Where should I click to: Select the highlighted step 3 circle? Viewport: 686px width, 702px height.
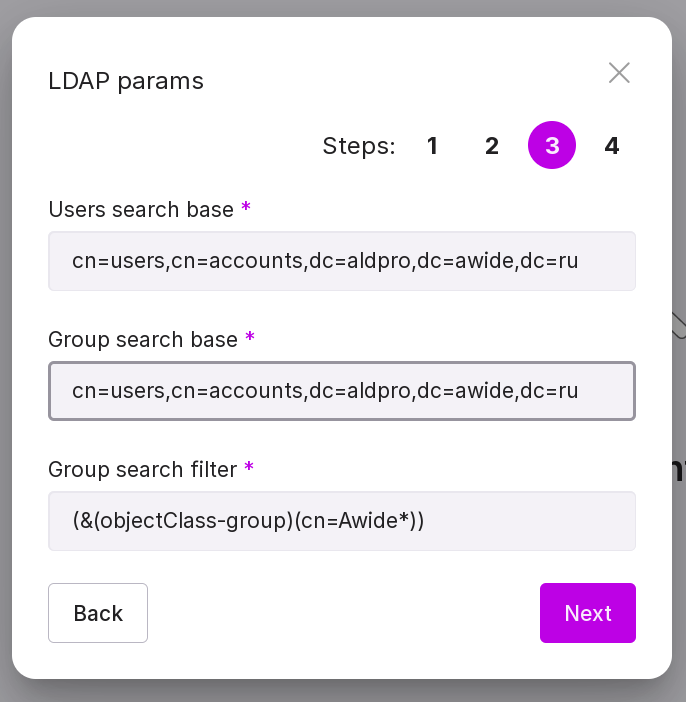point(552,146)
